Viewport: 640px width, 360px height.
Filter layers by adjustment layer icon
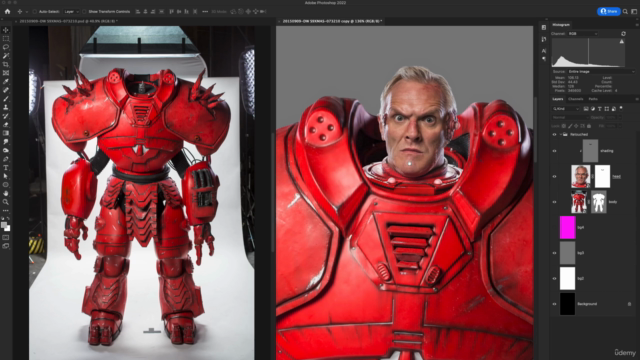tap(593, 109)
